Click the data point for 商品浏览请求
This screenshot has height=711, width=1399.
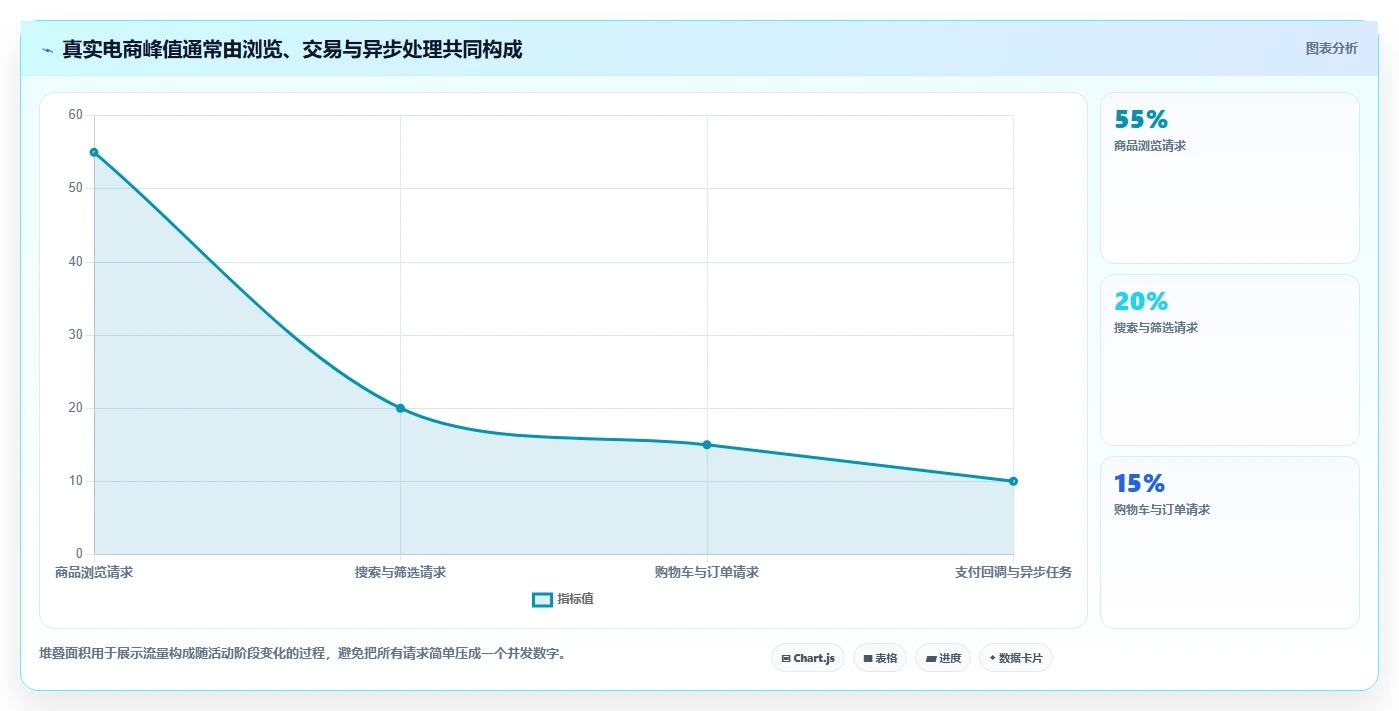(x=94, y=152)
